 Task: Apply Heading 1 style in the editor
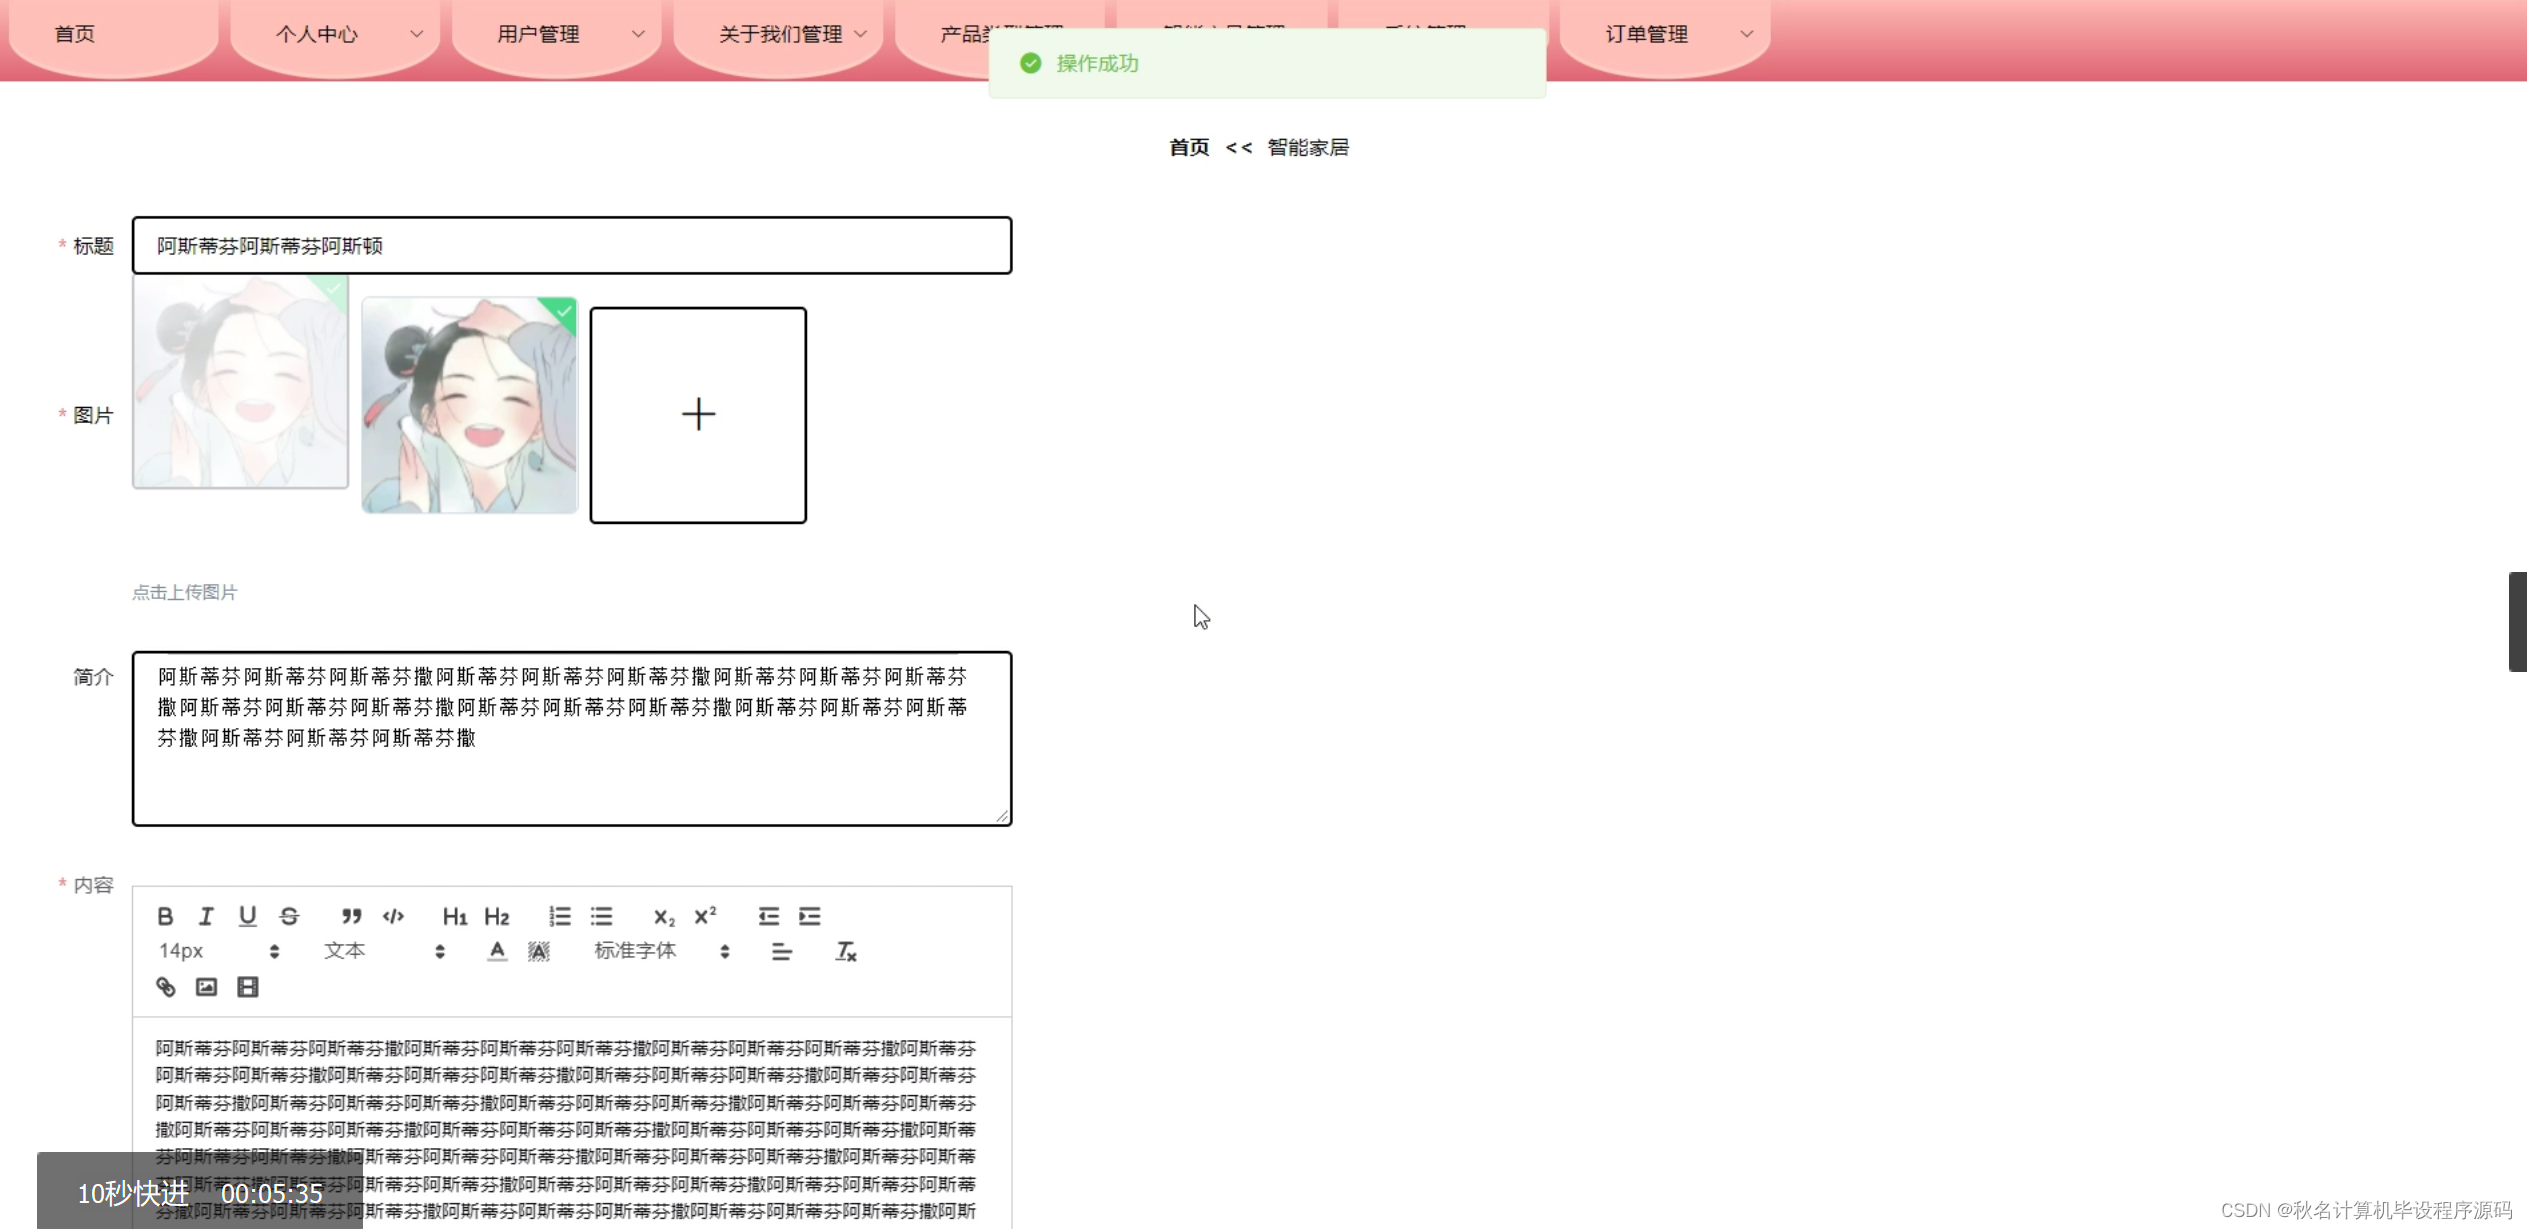coord(455,915)
